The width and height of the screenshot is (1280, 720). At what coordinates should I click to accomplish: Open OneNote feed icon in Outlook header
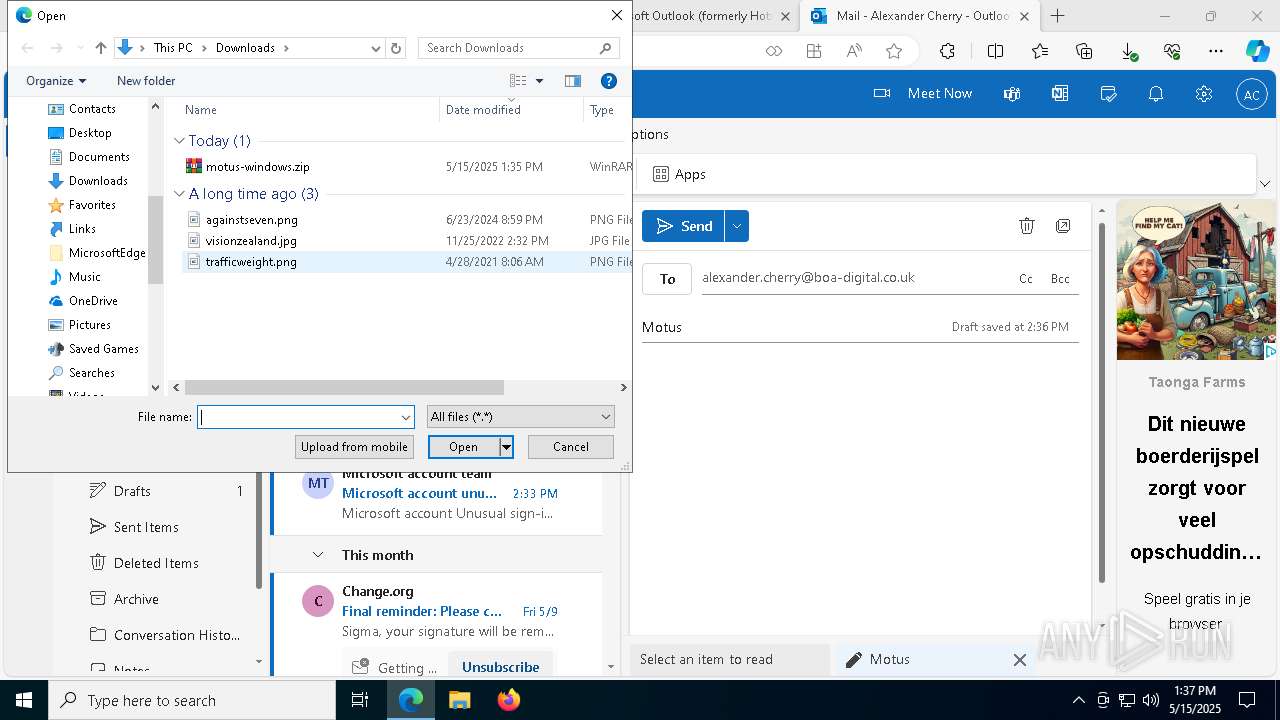tap(1060, 93)
